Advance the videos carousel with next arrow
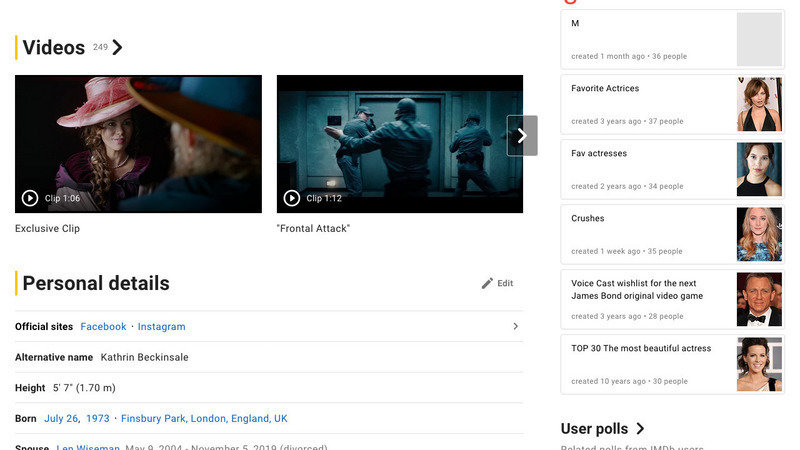This screenshot has width=800, height=450. tap(522, 135)
